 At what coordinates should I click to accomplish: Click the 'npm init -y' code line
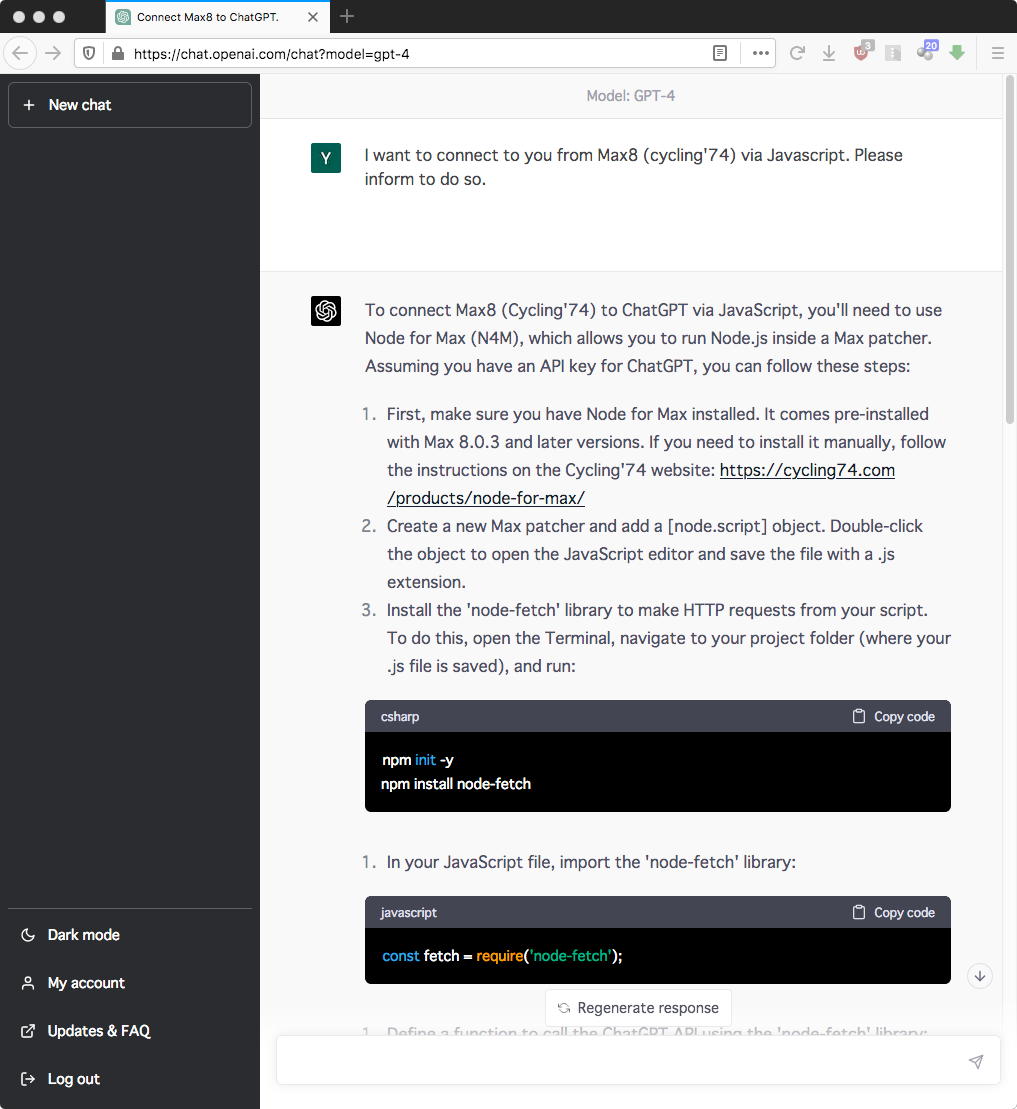click(418, 760)
